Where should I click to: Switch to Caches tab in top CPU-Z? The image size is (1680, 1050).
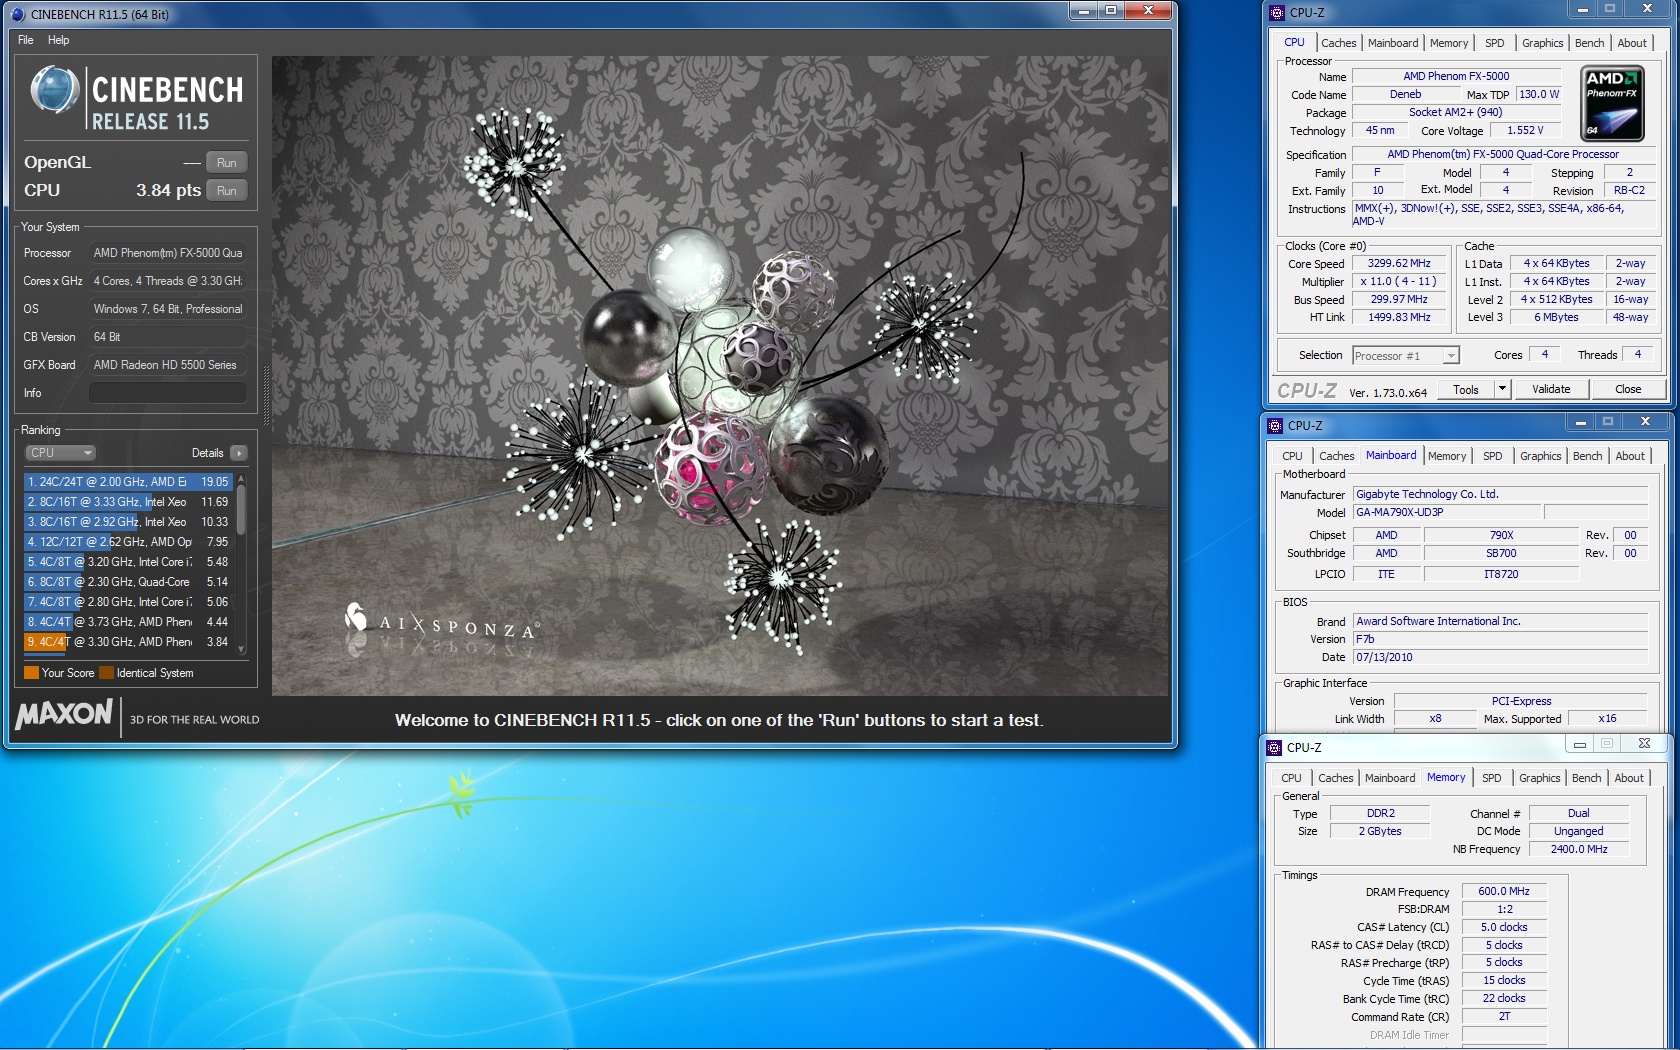(1339, 43)
